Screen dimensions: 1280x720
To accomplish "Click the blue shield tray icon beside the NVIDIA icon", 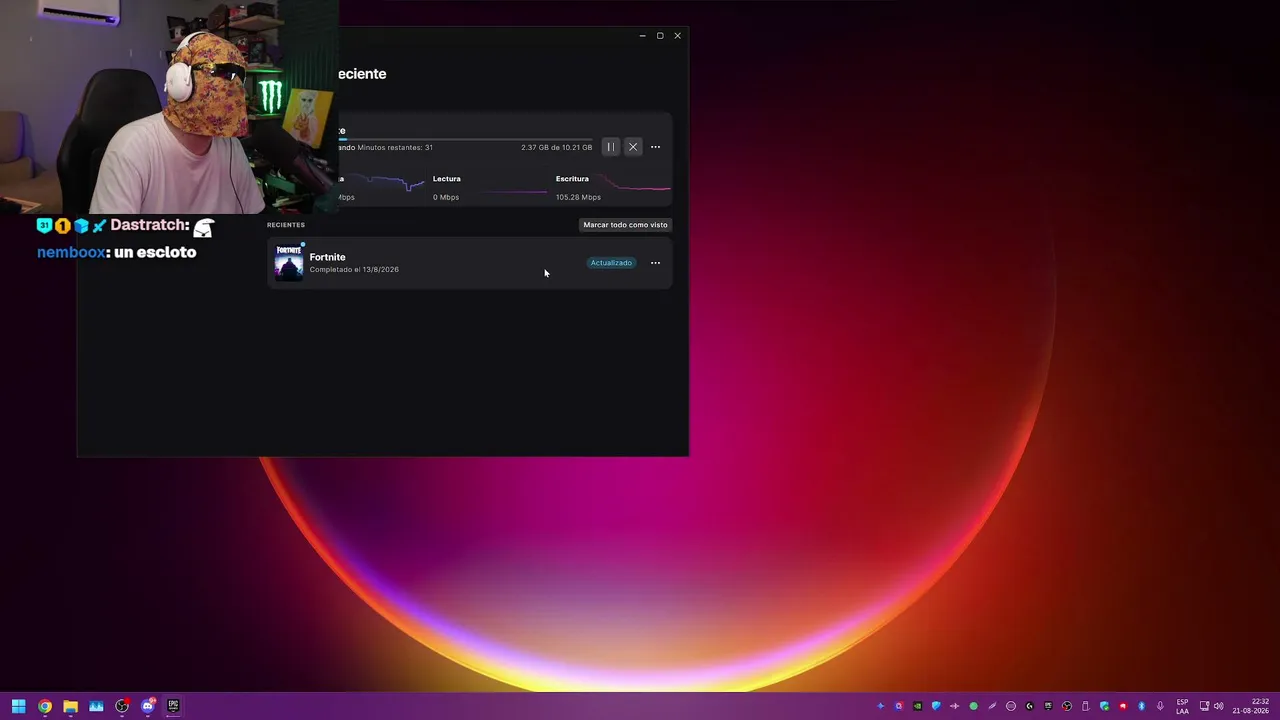I will [936, 706].
